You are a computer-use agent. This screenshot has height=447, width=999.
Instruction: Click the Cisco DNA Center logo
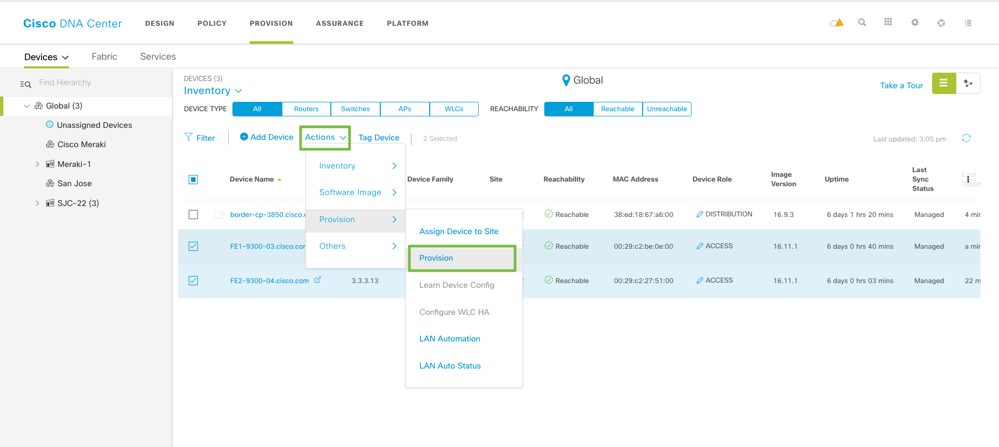click(73, 24)
